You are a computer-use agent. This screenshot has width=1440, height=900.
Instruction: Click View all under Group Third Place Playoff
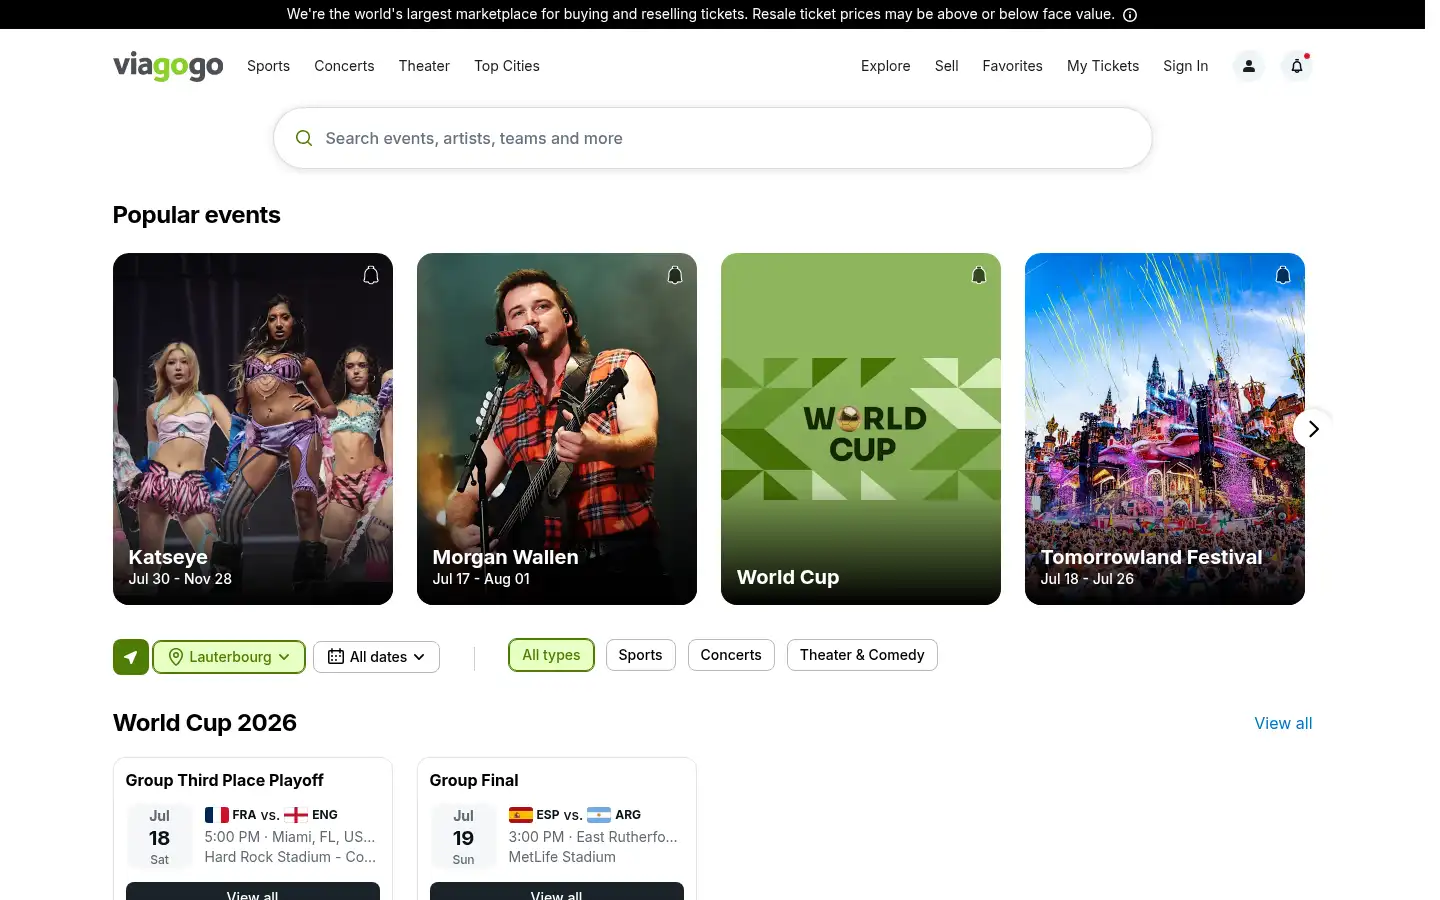point(253,892)
